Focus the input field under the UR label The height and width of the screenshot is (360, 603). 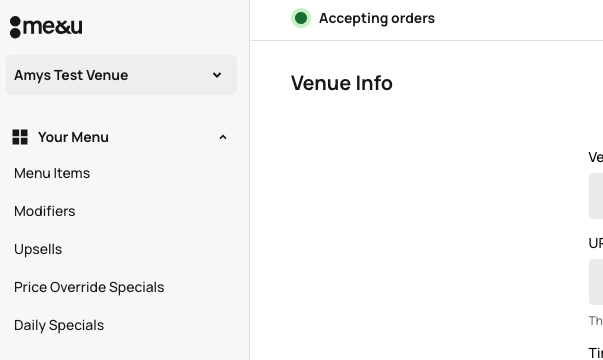[596, 282]
